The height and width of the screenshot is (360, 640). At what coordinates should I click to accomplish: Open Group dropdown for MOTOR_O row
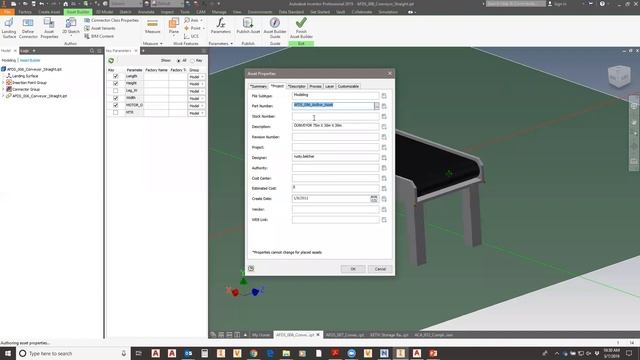(196, 106)
